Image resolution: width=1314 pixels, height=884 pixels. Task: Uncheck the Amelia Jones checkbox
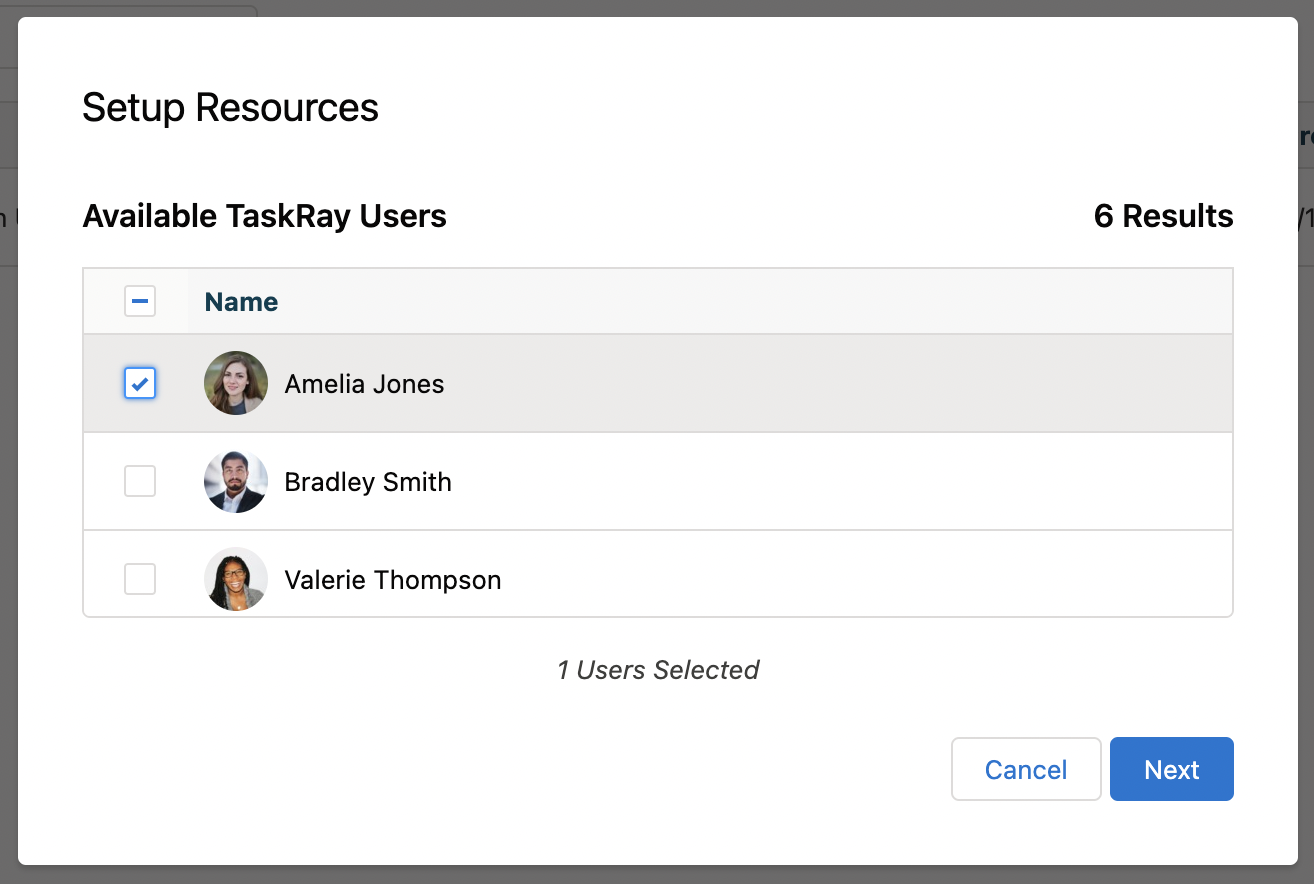pyautogui.click(x=139, y=383)
